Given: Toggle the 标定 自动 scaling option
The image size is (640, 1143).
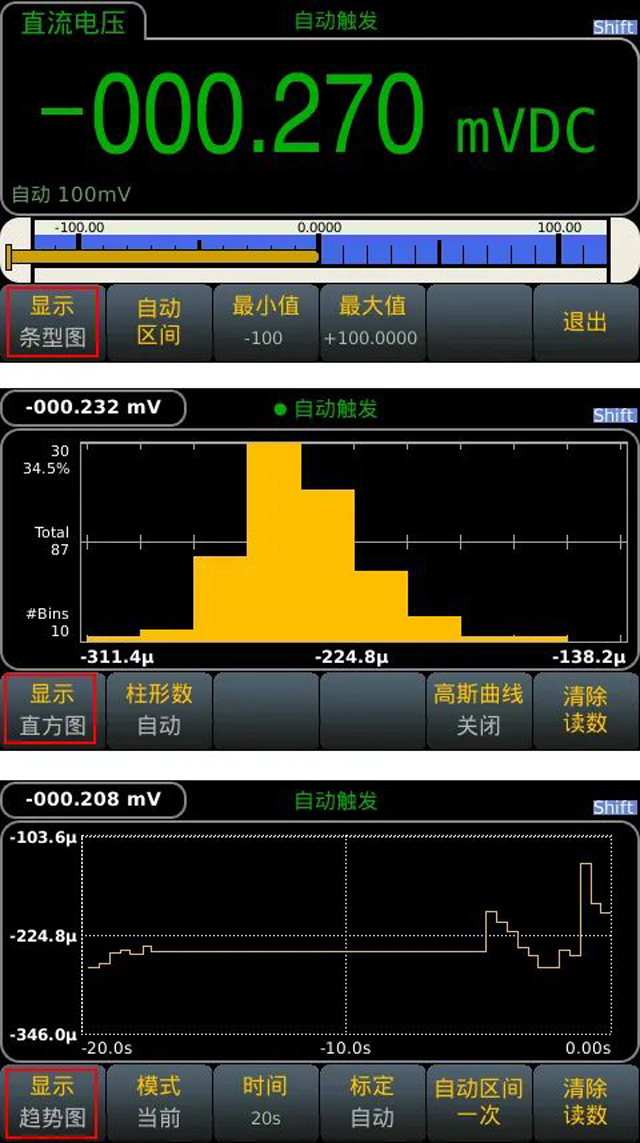Looking at the screenshot, I should [x=371, y=1101].
